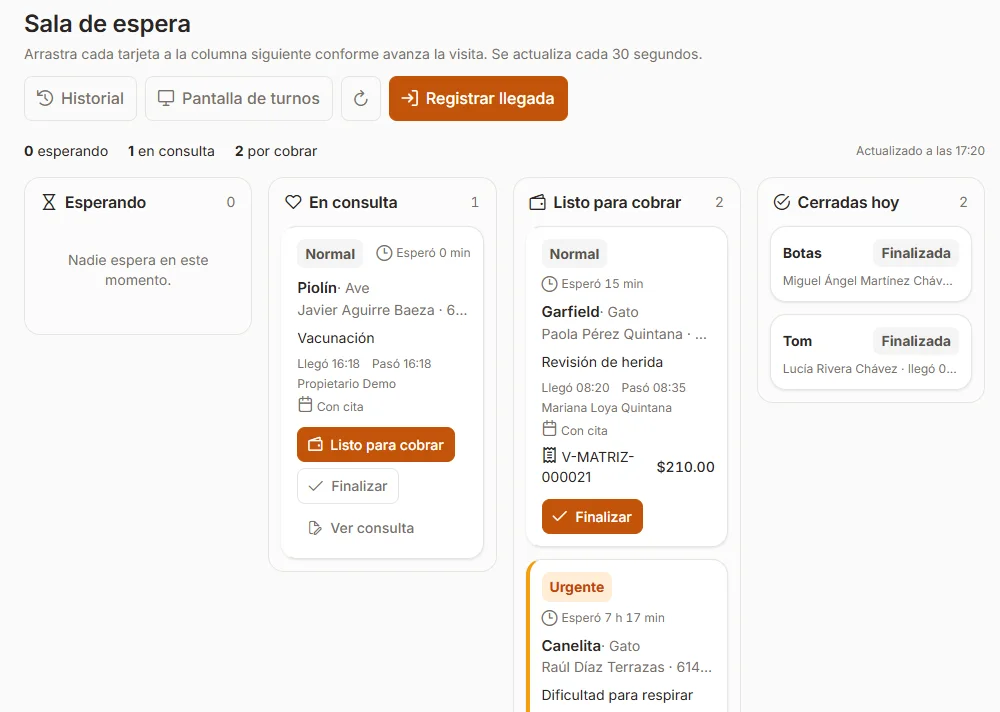Viewport: 1000px width, 712px height.
Task: Click Finalizada badge on Botas card
Action: (x=916, y=253)
